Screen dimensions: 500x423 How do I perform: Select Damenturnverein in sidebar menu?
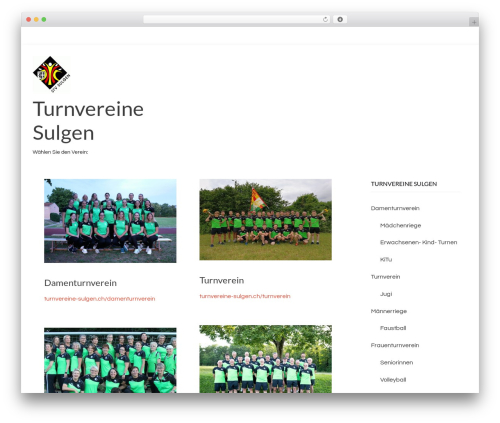tap(395, 208)
